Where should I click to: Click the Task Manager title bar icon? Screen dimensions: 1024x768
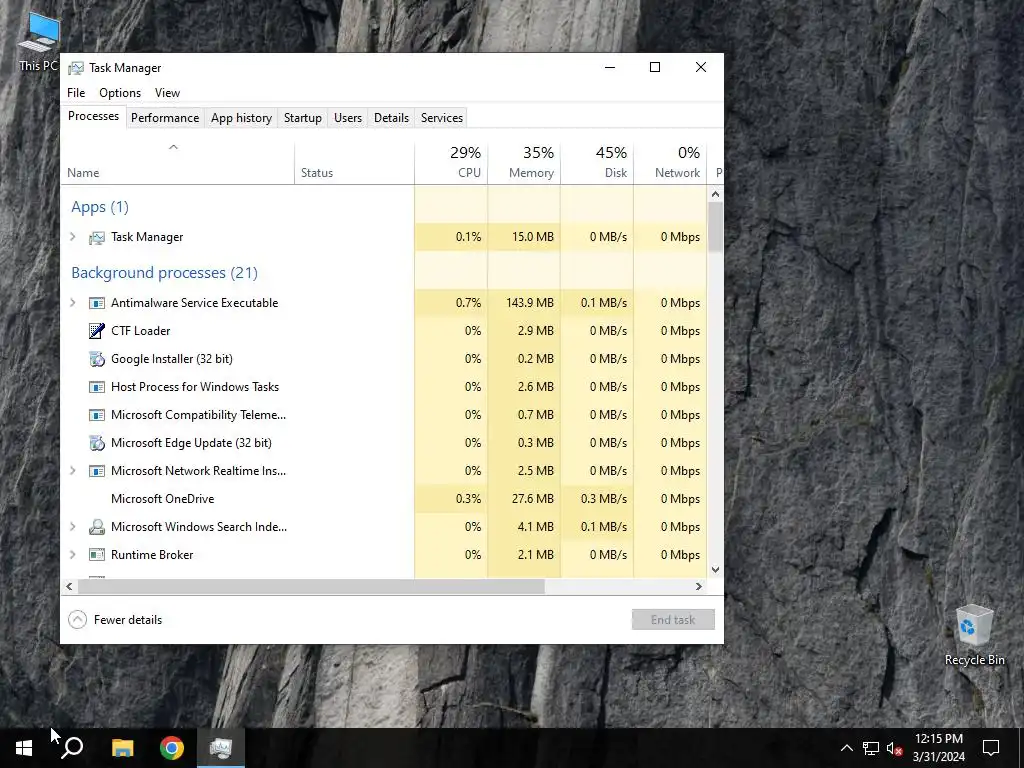click(x=76, y=68)
